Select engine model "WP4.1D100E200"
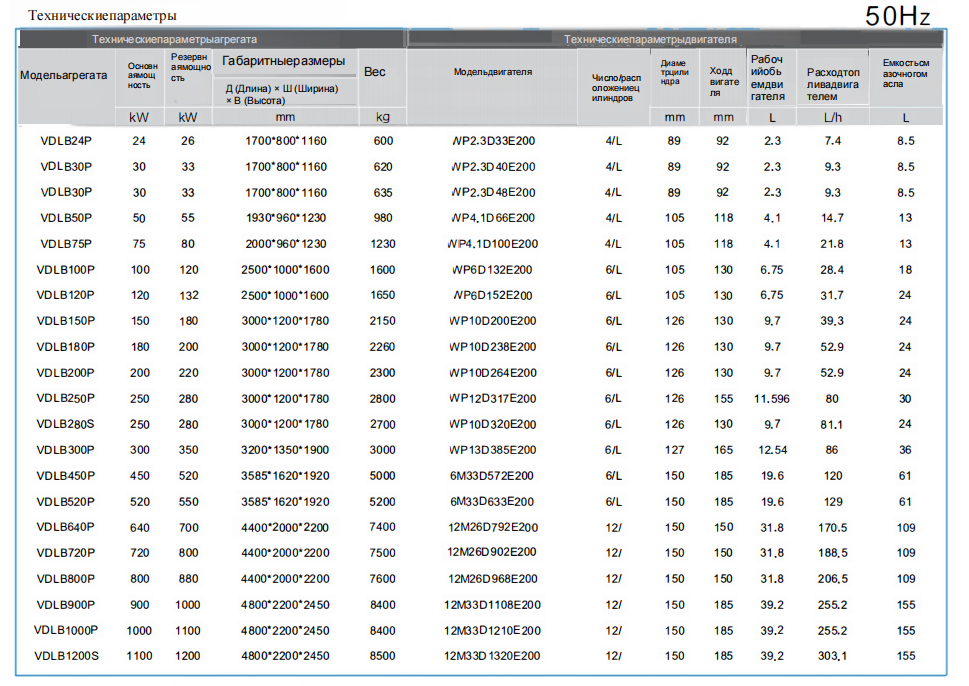The height and width of the screenshot is (686, 969). 493,244
